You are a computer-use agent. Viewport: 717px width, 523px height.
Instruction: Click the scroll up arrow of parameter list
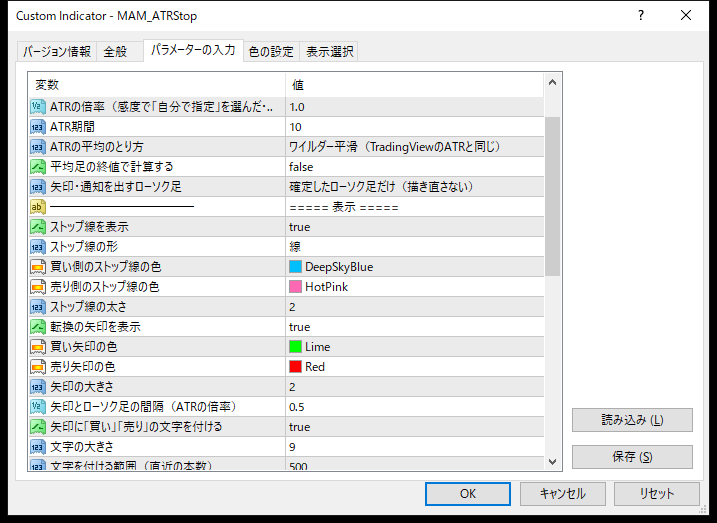pyautogui.click(x=552, y=83)
